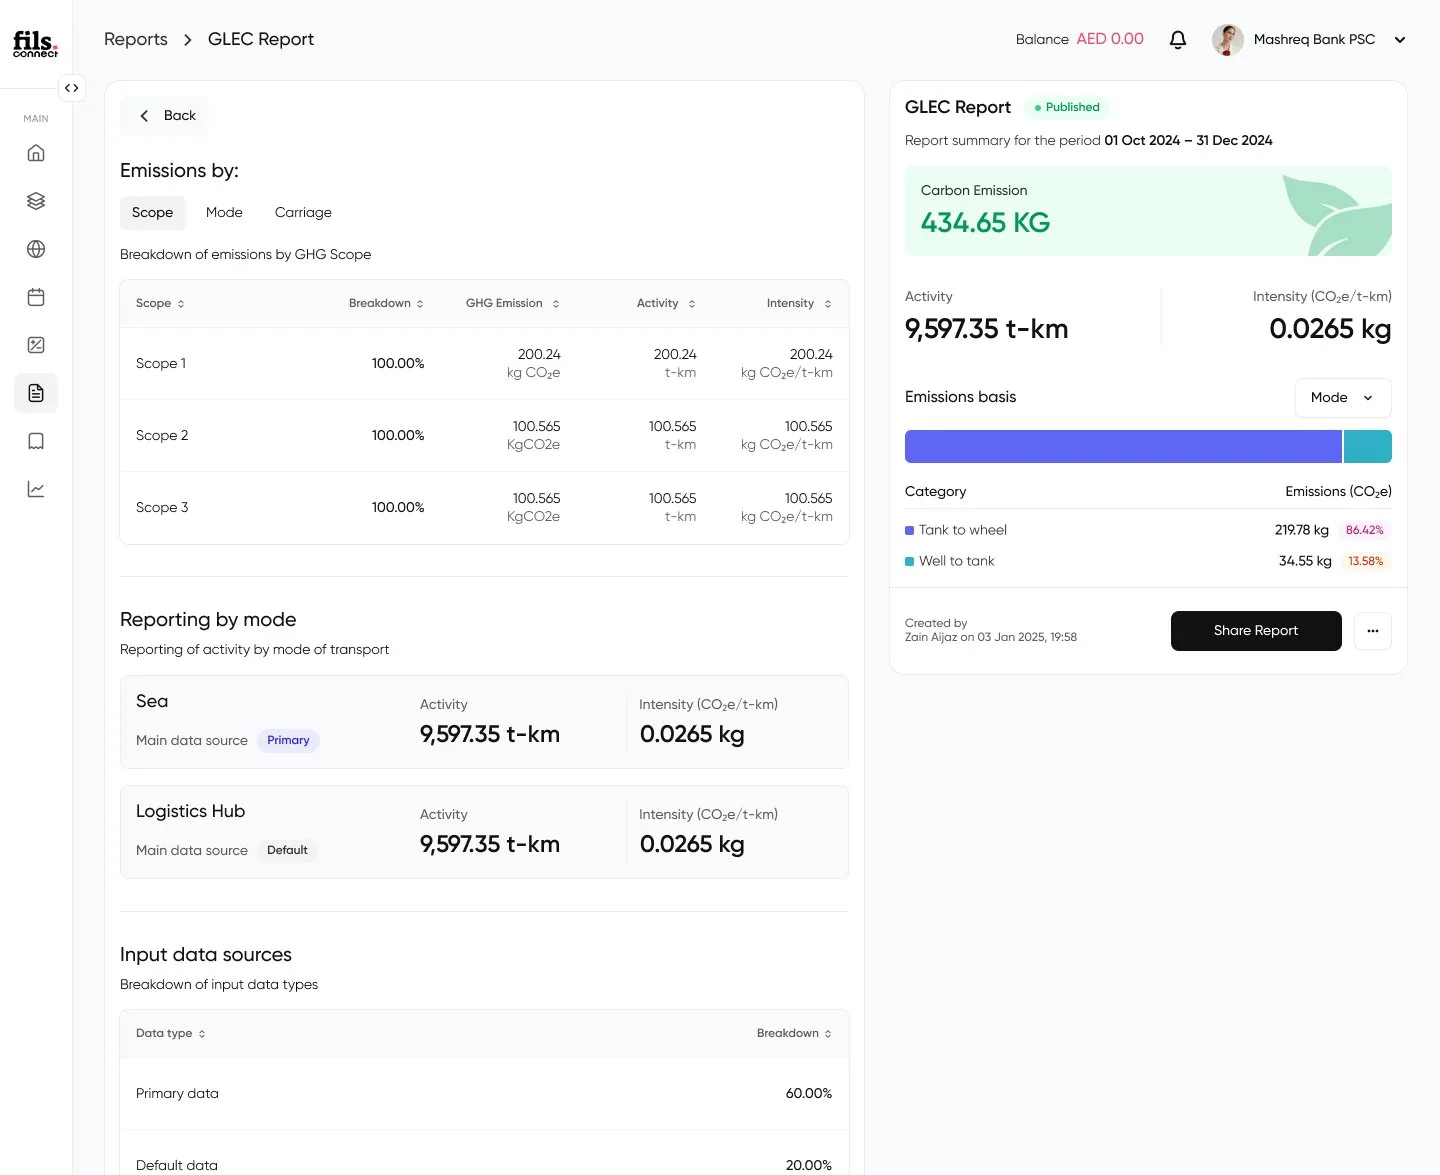Click the Well to tank legend row
The height and width of the screenshot is (1175, 1440).
pyautogui.click(x=1148, y=561)
